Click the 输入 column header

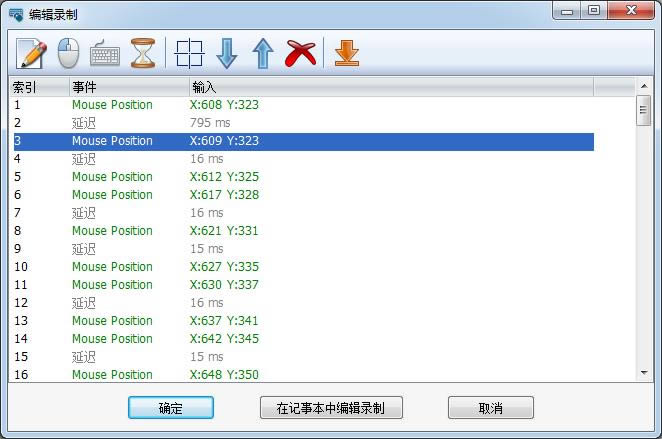(390, 87)
